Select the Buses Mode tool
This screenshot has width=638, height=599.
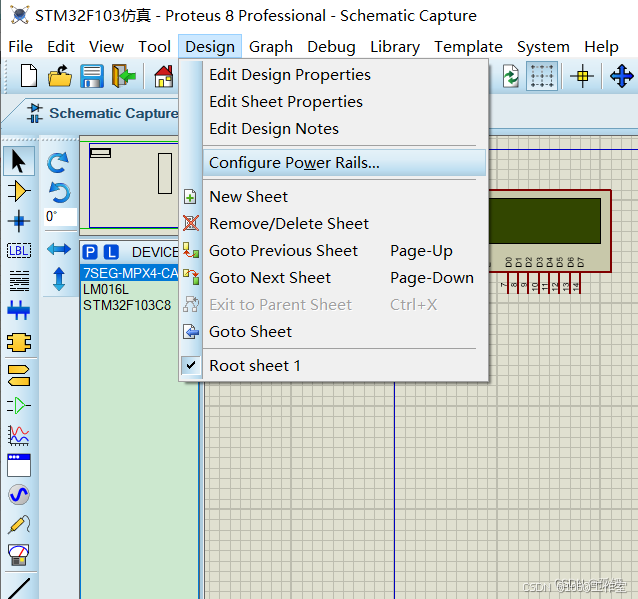(x=19, y=310)
